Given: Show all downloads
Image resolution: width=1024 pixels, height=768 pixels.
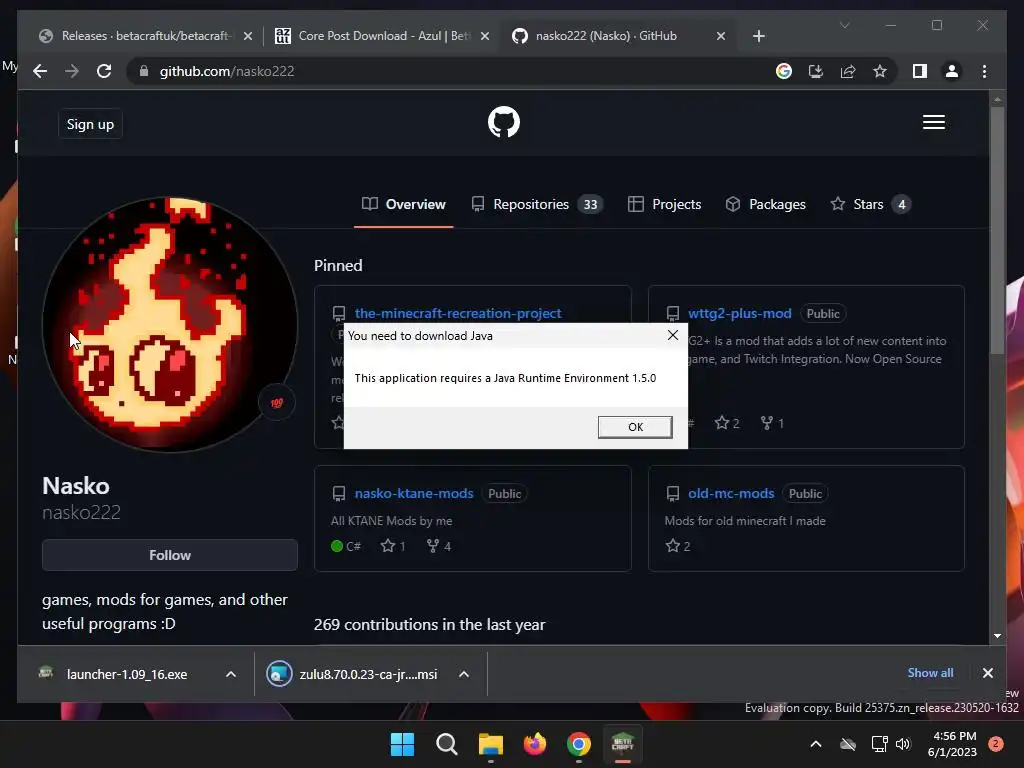Looking at the screenshot, I should [x=930, y=673].
